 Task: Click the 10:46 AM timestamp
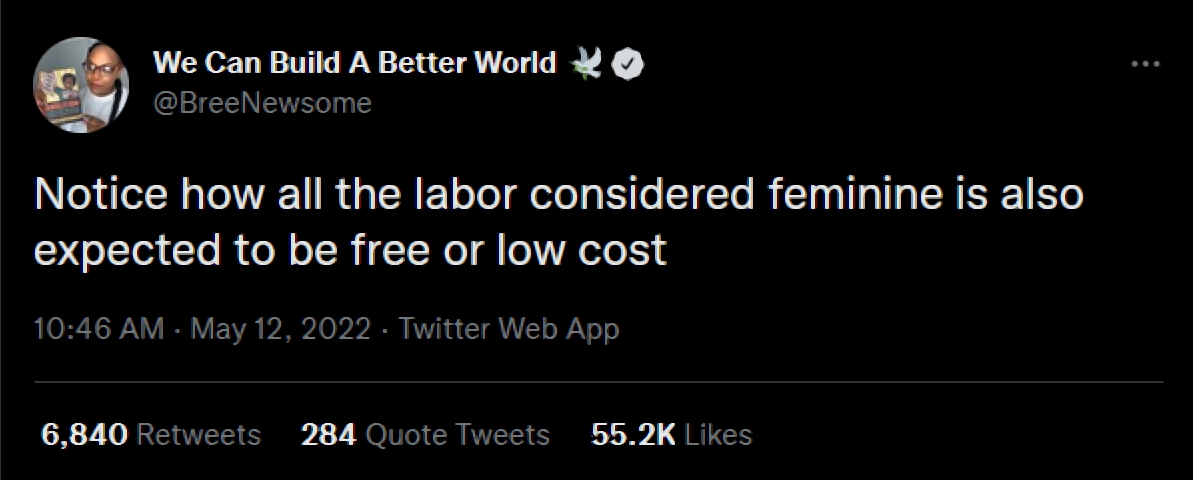98,328
